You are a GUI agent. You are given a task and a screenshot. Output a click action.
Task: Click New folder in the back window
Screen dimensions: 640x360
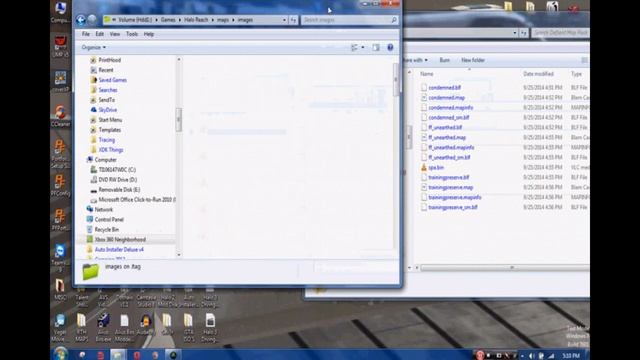click(473, 60)
